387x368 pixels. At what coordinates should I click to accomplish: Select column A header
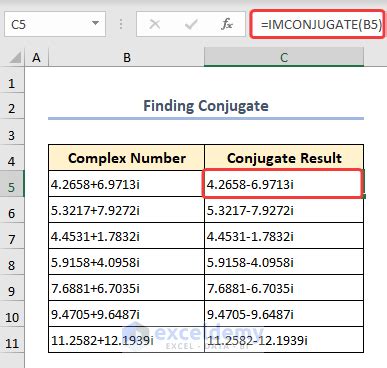pyautogui.click(x=36, y=58)
